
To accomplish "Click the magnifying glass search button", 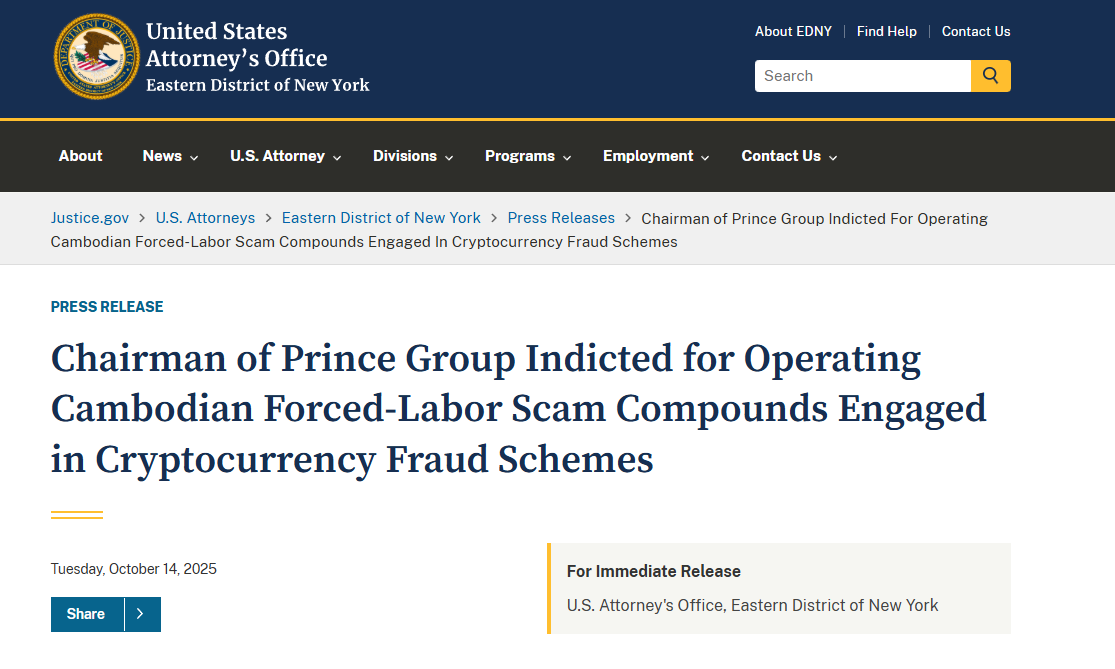I will coord(990,76).
